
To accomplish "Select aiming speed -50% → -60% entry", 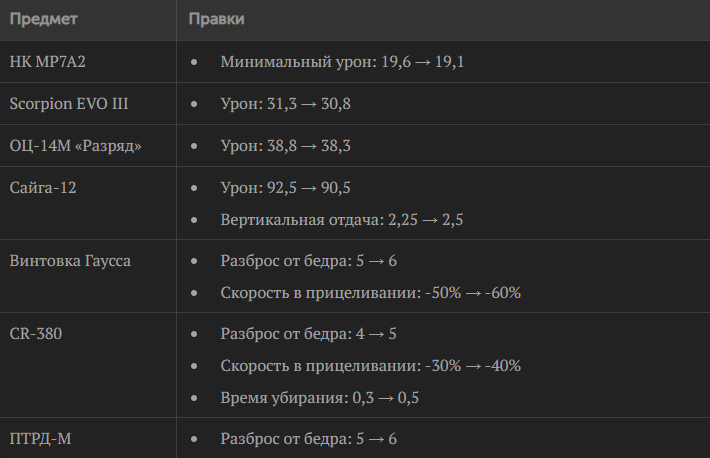I will pyautogui.click(x=371, y=293).
